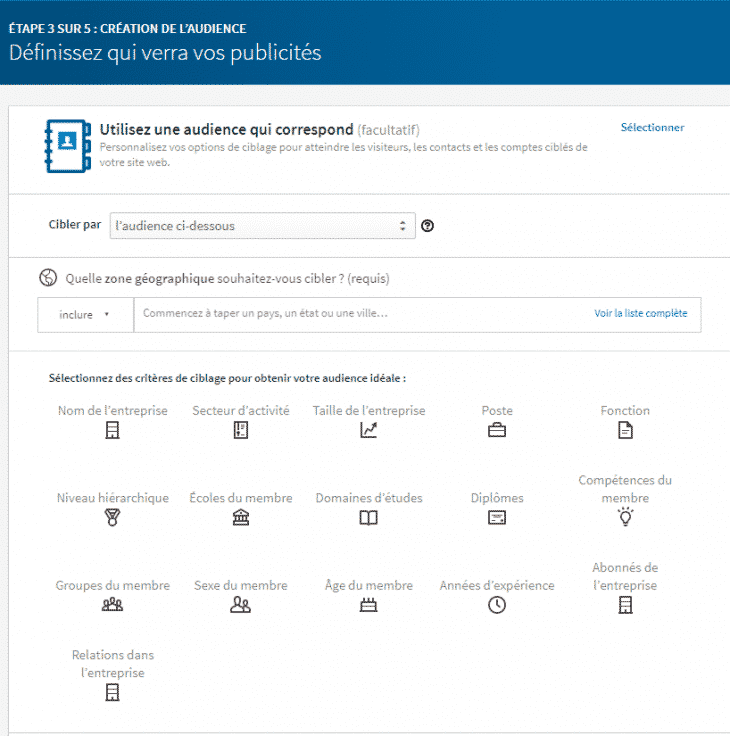Click the help question mark icon
This screenshot has height=736, width=730.
(428, 226)
